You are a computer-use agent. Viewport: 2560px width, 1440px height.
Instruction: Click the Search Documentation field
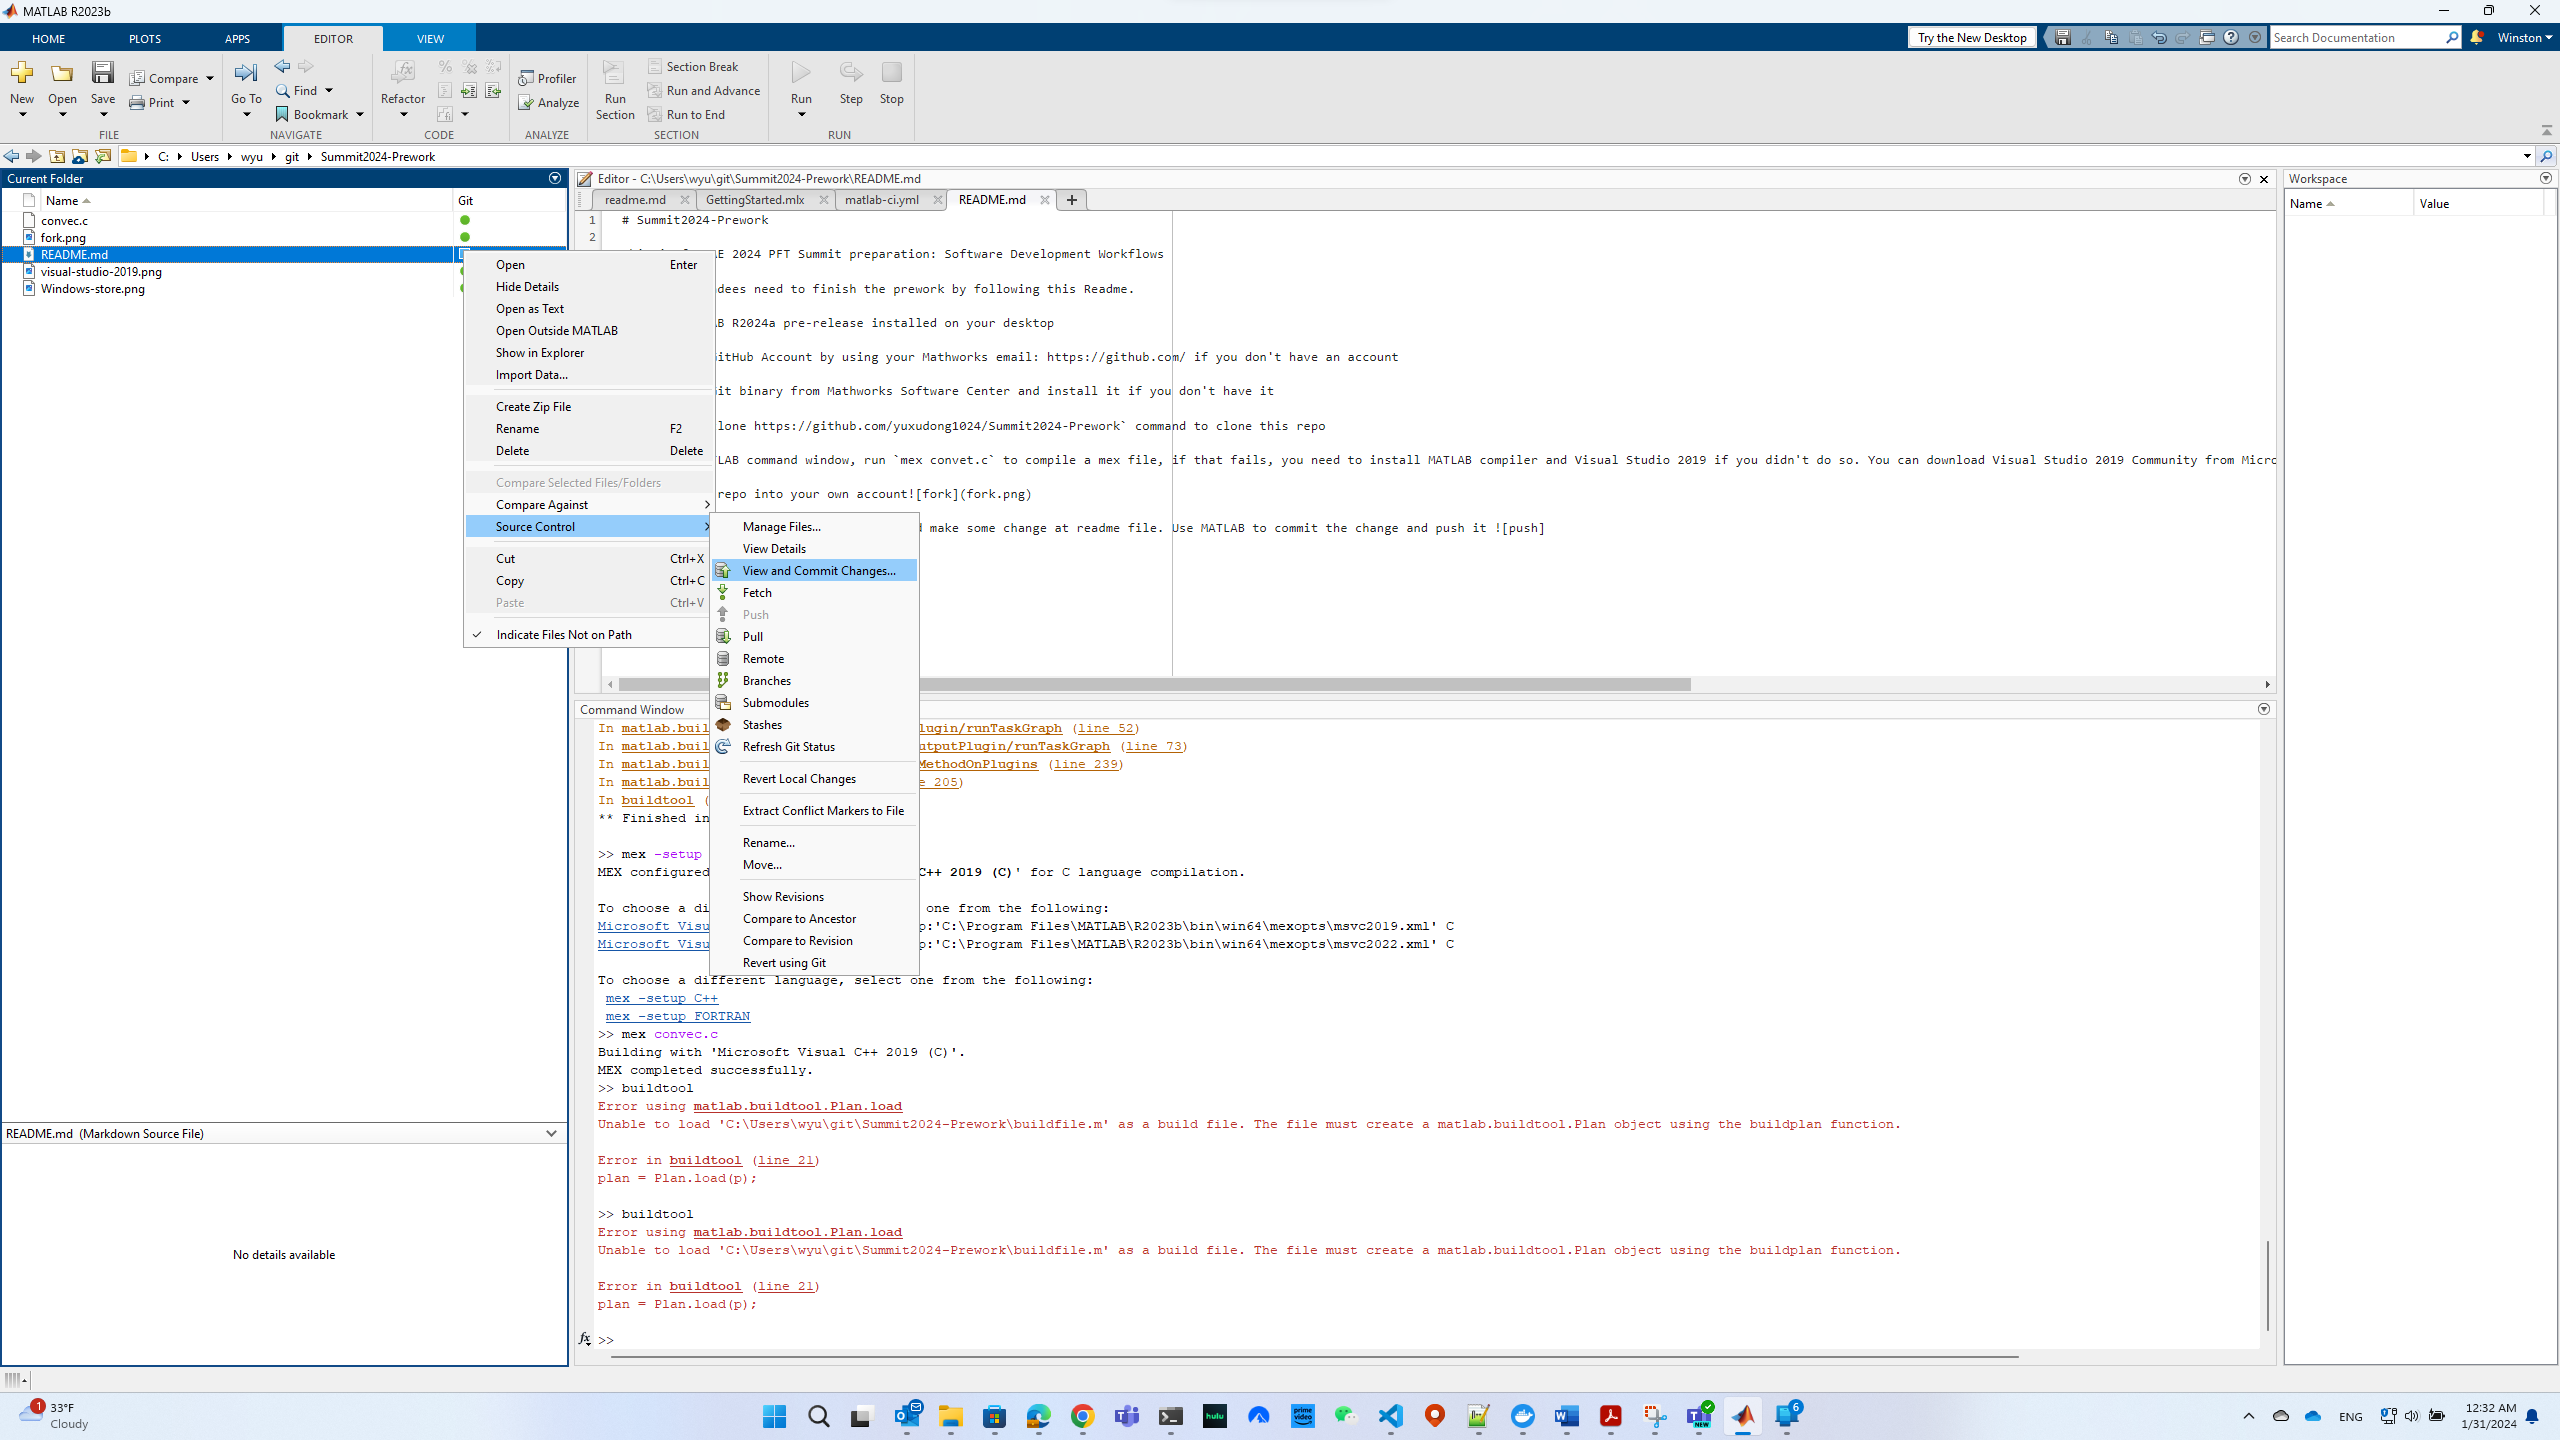pyautogui.click(x=2356, y=38)
